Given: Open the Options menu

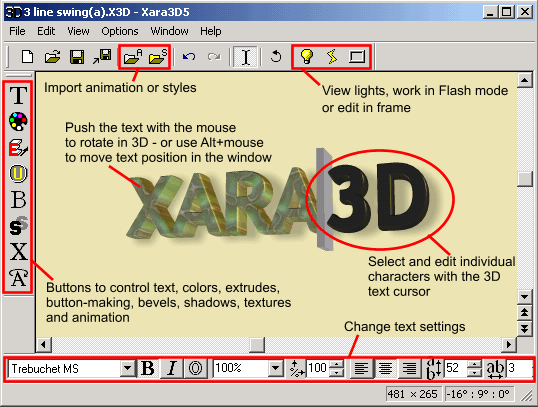Looking at the screenshot, I should [x=120, y=31].
